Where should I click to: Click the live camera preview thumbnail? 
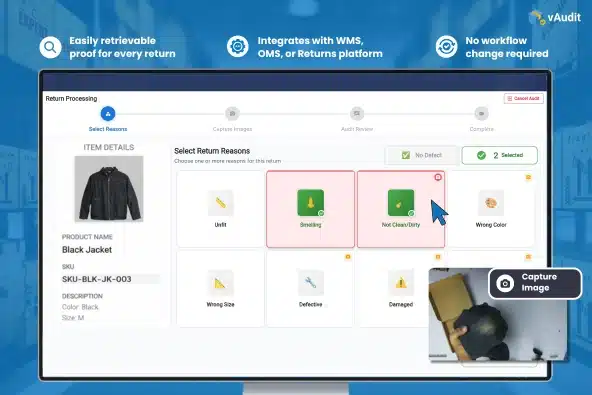(x=498, y=315)
